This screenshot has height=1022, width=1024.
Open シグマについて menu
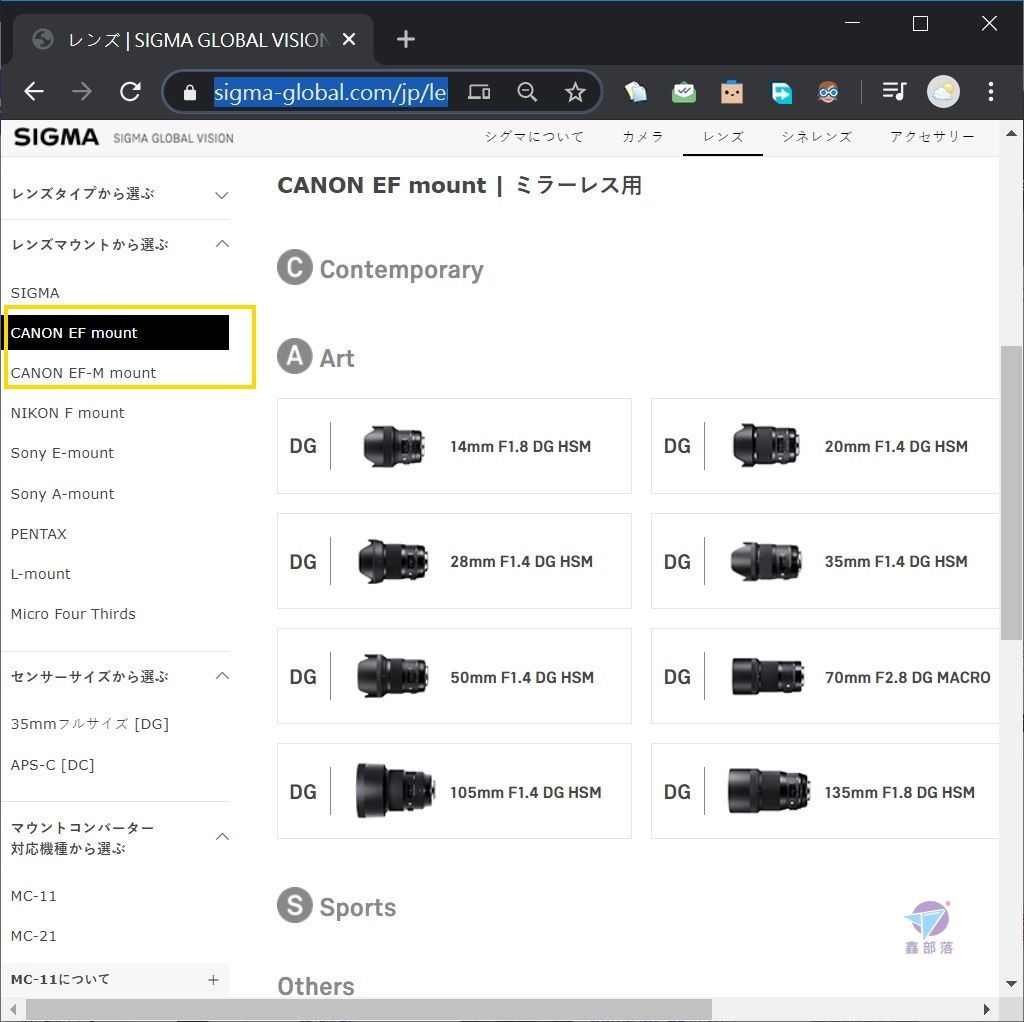534,136
